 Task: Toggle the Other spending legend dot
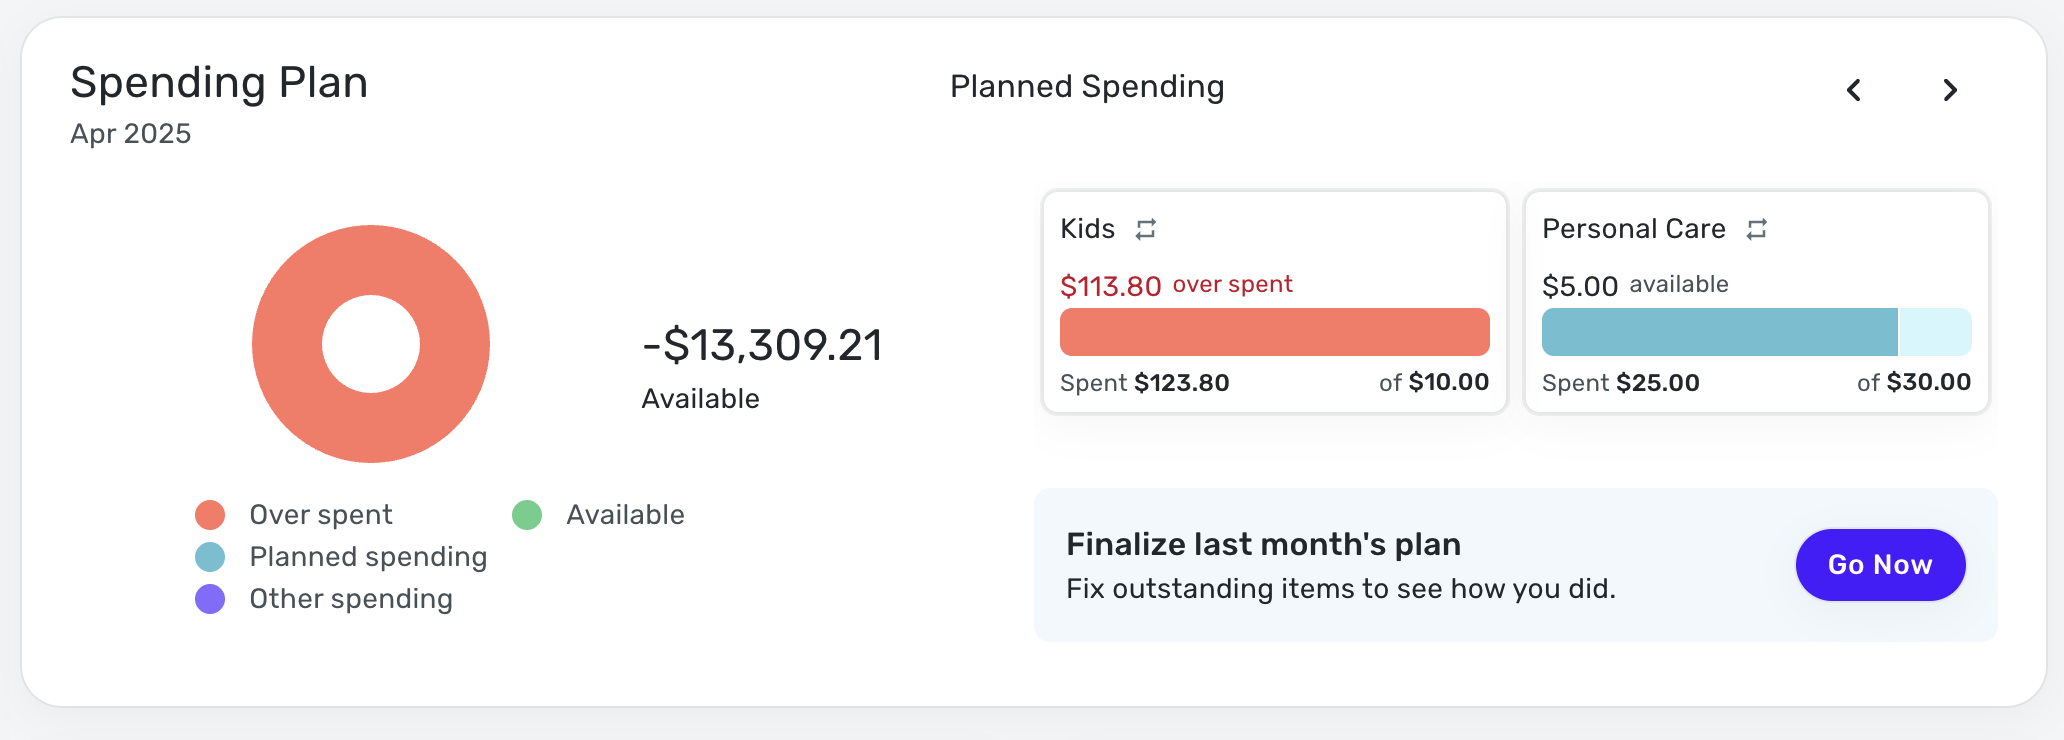[x=210, y=599]
